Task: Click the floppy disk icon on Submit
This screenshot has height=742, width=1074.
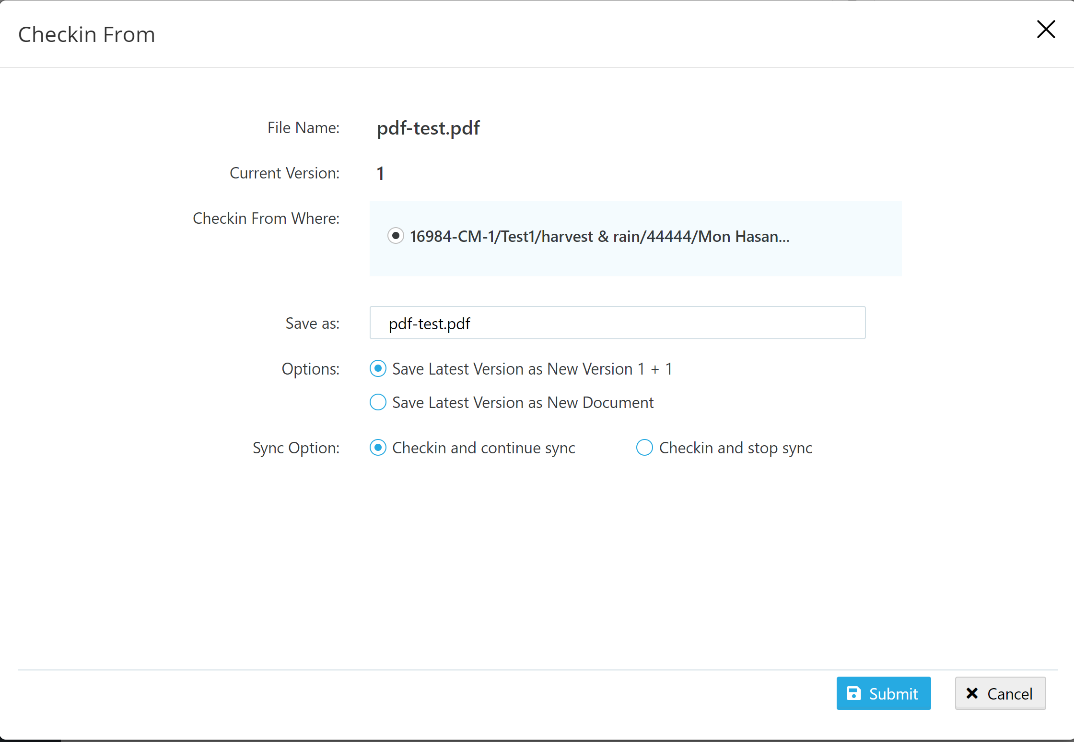Action: click(854, 694)
